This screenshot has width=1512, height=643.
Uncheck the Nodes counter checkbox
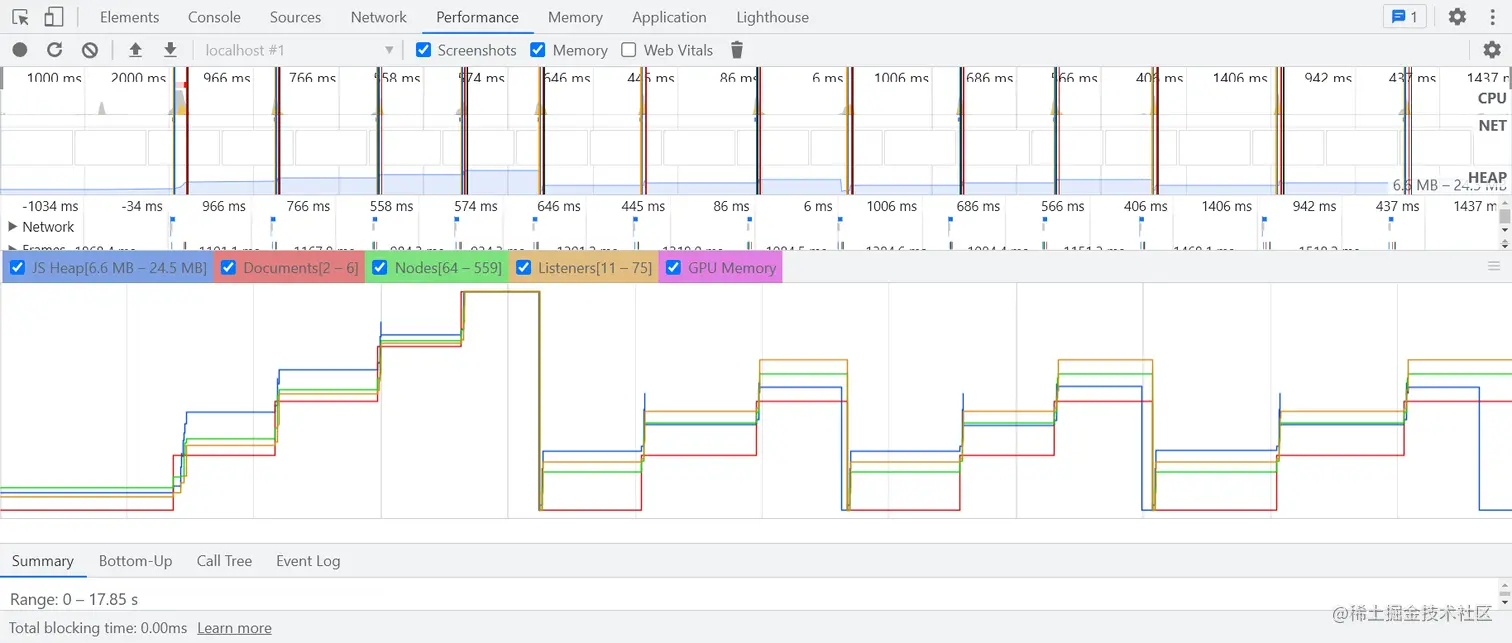tap(380, 268)
